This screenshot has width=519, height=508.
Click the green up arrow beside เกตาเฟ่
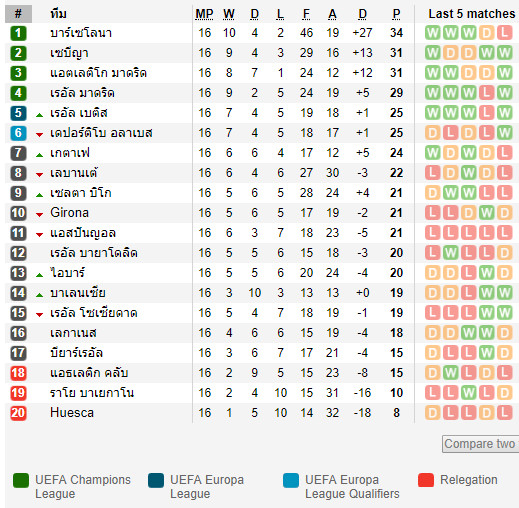tap(39, 155)
